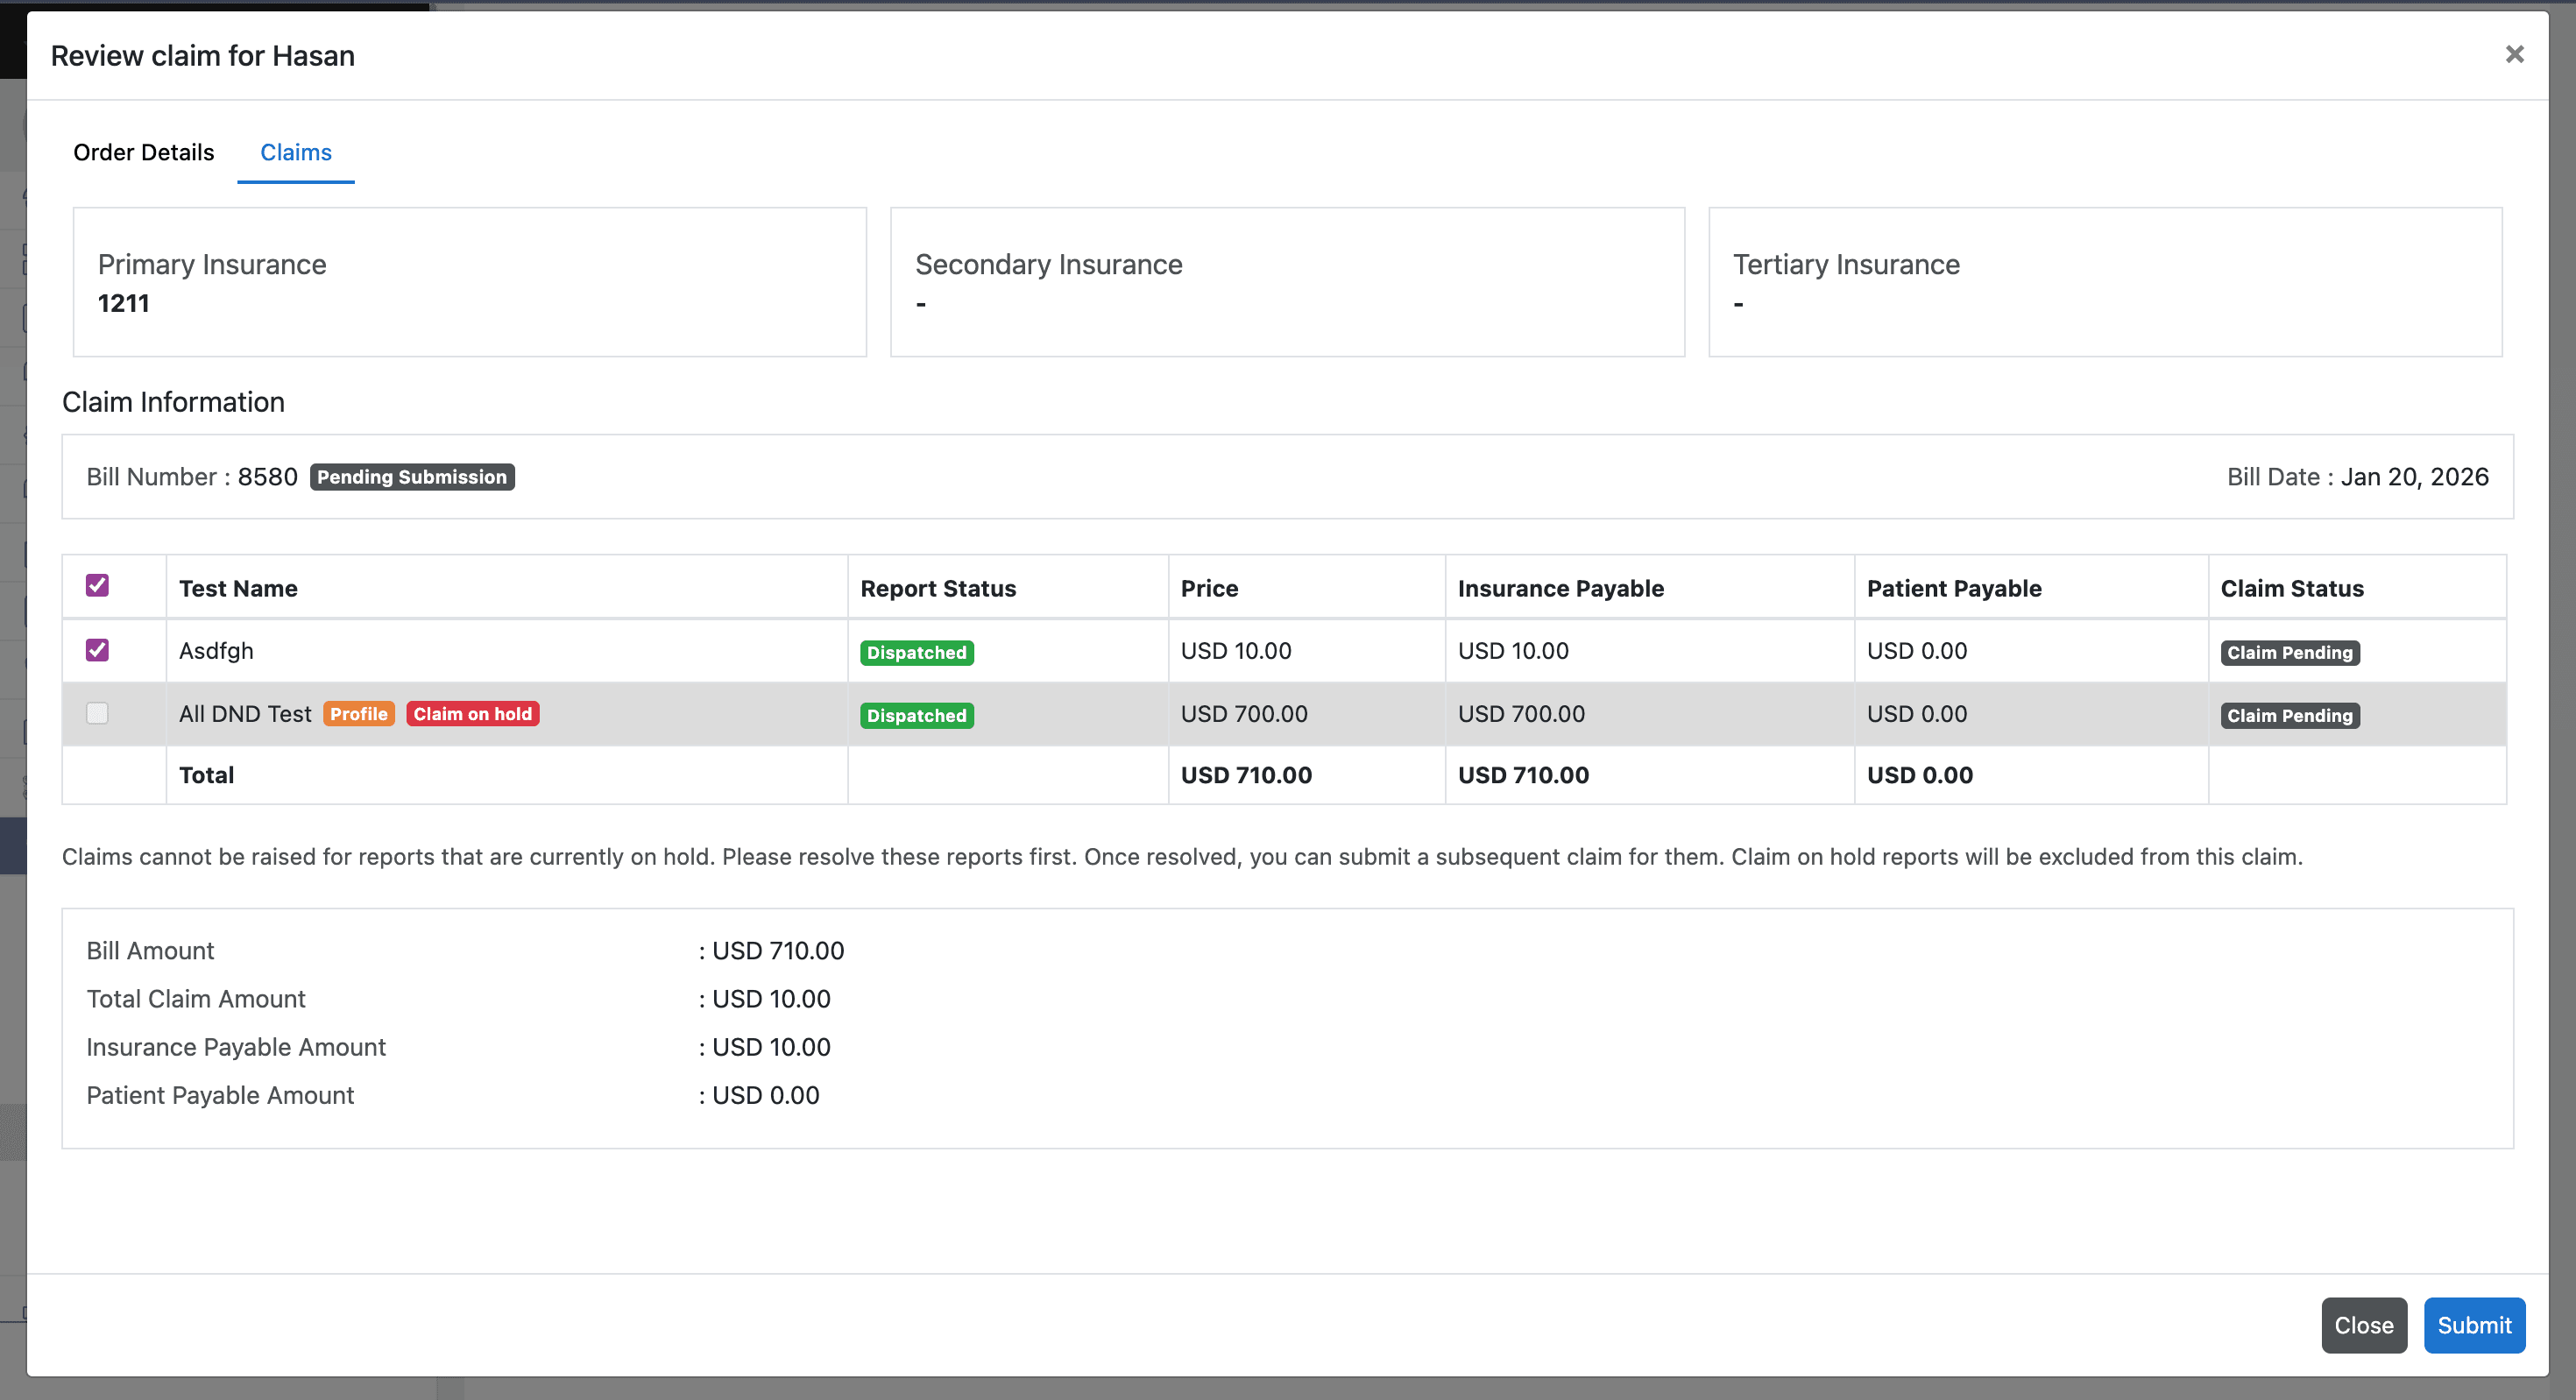Open the Claims tab

pyautogui.click(x=296, y=152)
